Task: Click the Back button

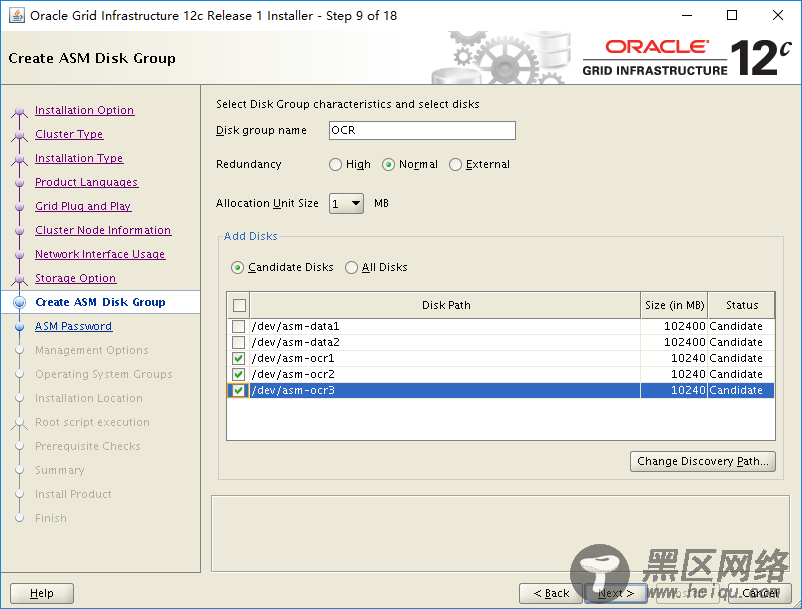Action: pos(551,593)
